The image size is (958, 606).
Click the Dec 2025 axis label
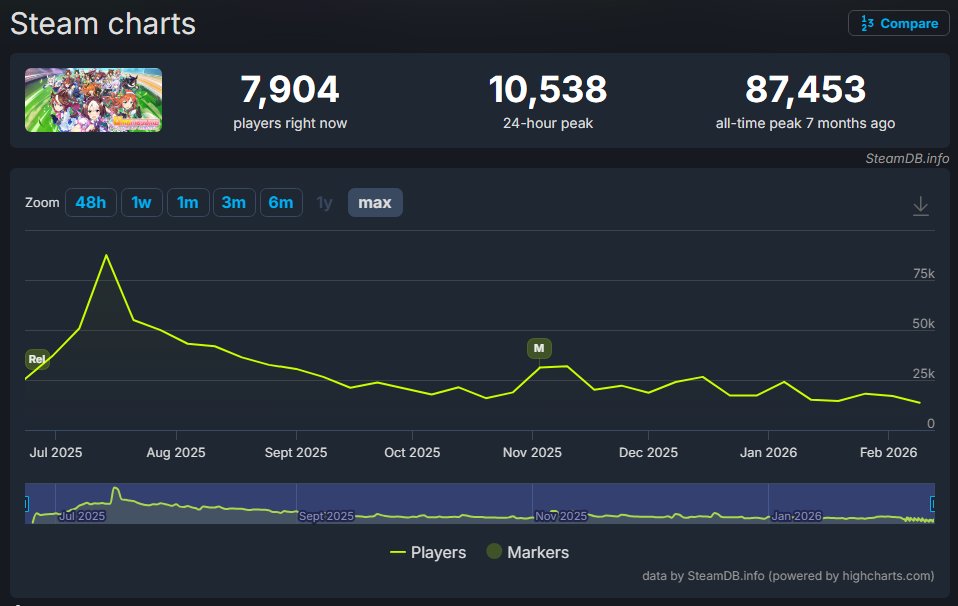(648, 453)
